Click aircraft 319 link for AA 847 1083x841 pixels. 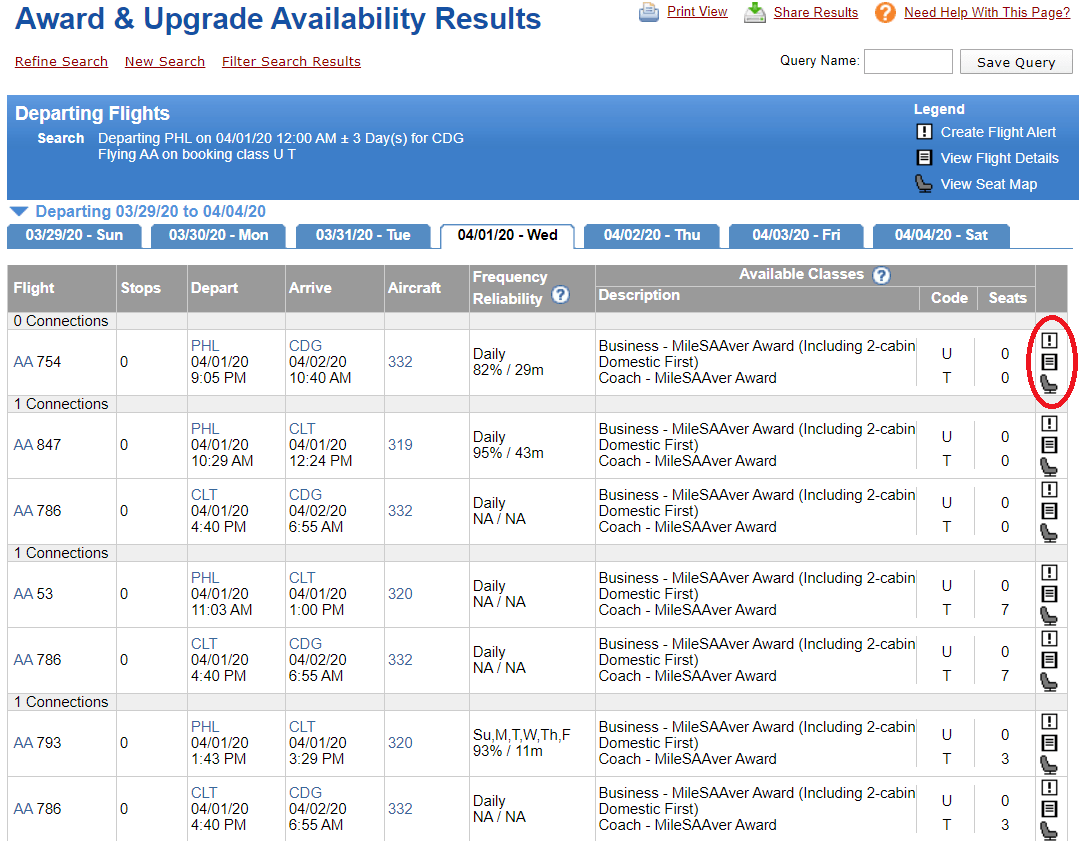tap(400, 445)
